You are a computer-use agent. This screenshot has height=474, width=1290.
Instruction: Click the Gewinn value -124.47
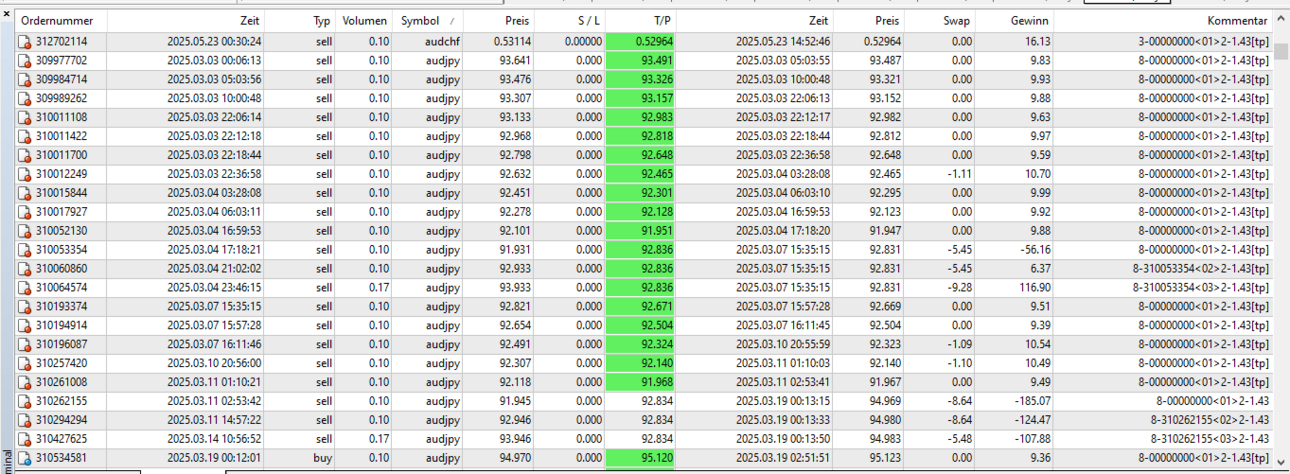pyautogui.click(x=1029, y=420)
